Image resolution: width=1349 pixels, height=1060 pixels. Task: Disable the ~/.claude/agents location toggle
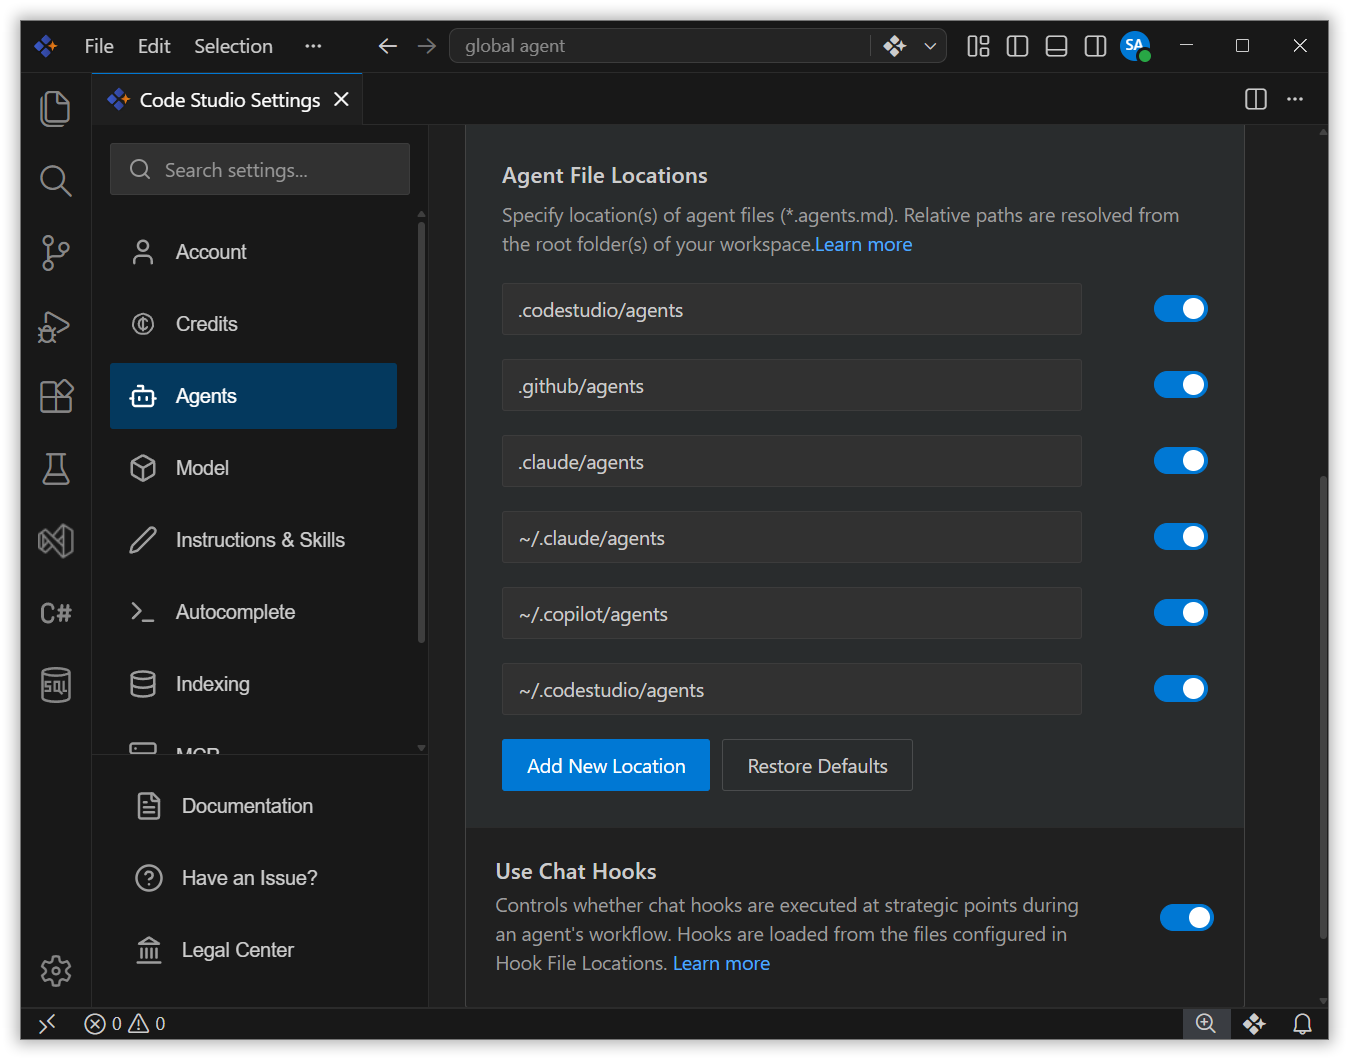pos(1180,537)
